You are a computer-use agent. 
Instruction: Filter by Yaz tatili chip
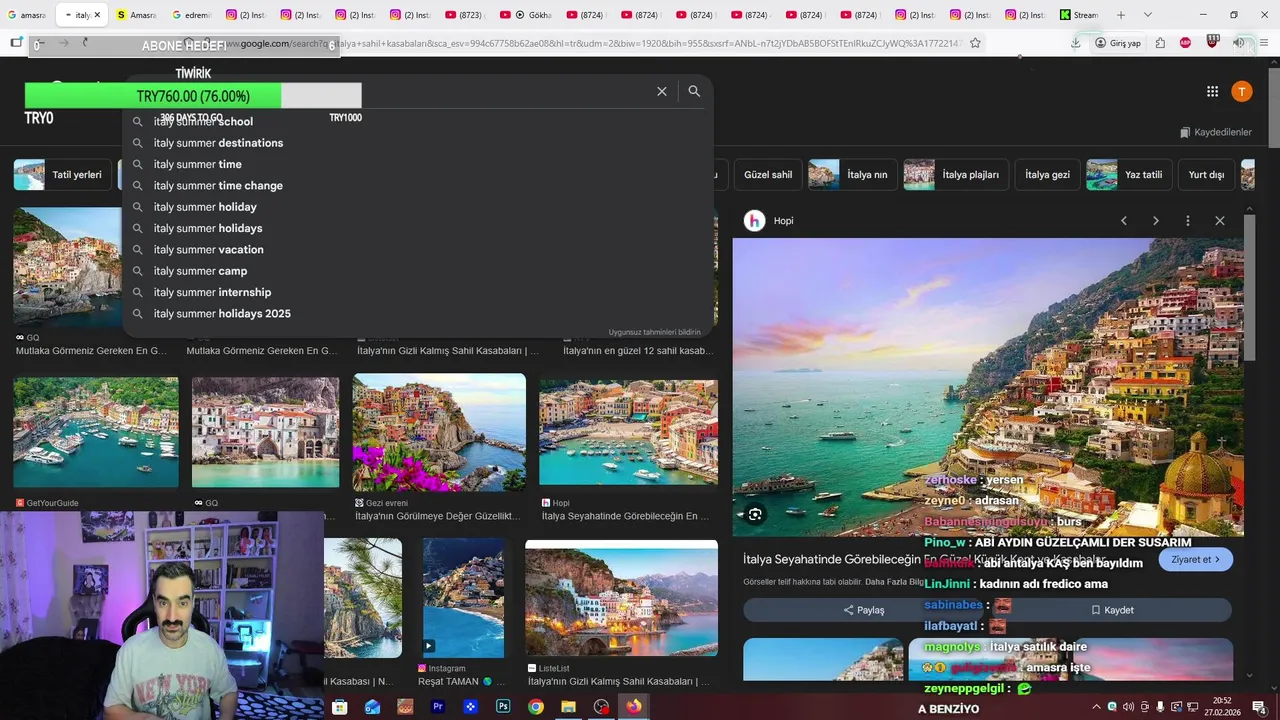click(1128, 174)
